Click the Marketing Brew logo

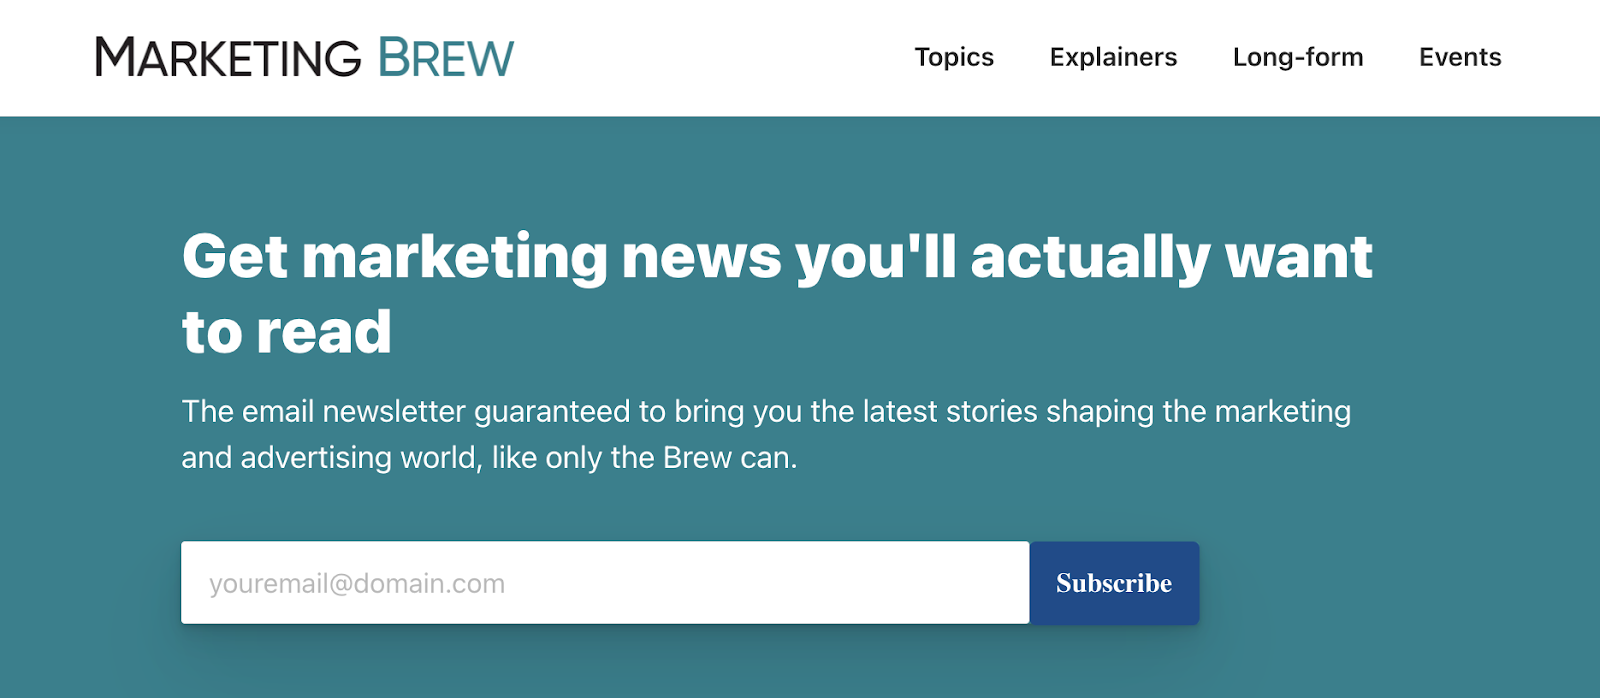[304, 57]
